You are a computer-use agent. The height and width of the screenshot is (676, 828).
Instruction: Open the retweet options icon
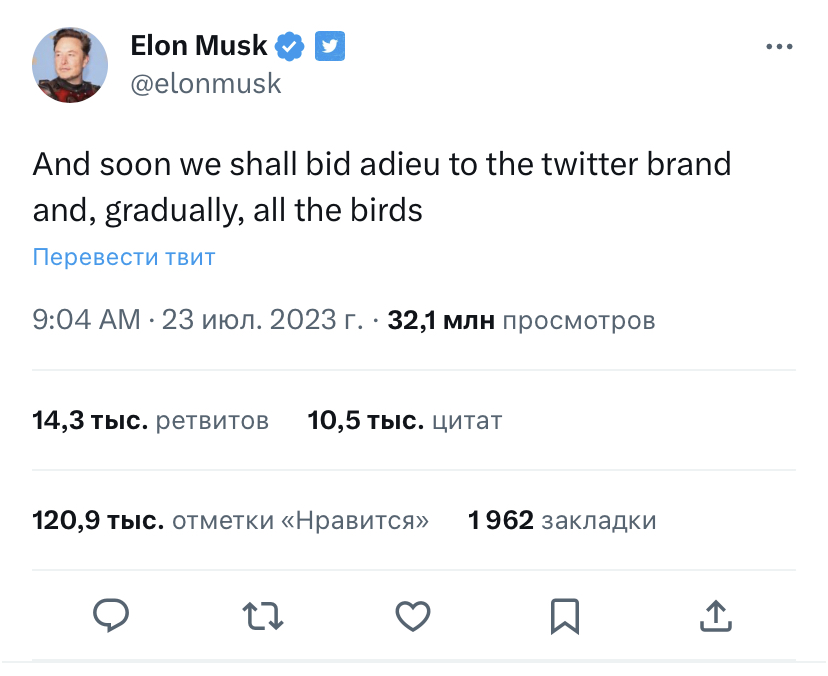click(x=263, y=615)
